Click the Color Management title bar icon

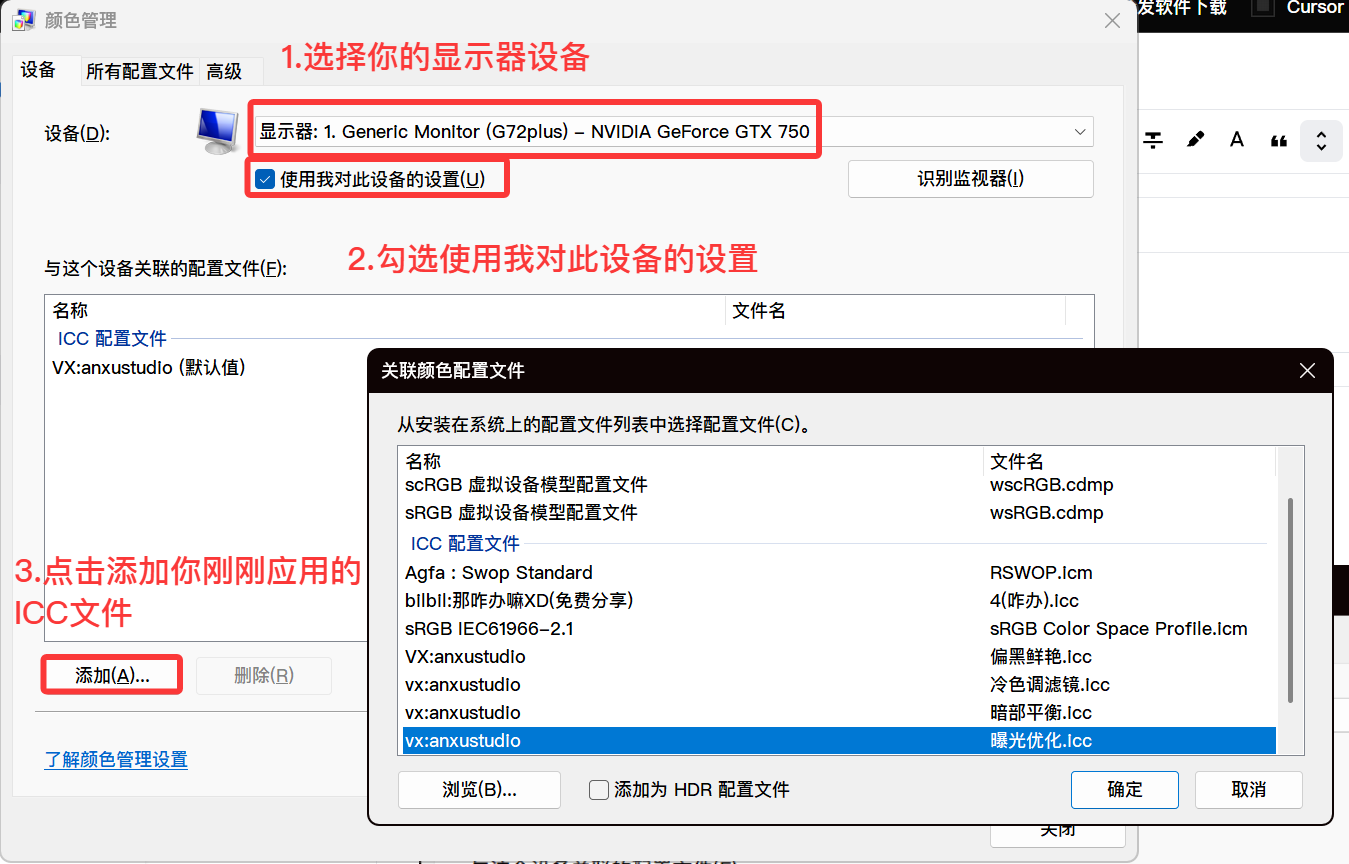click(x=24, y=20)
